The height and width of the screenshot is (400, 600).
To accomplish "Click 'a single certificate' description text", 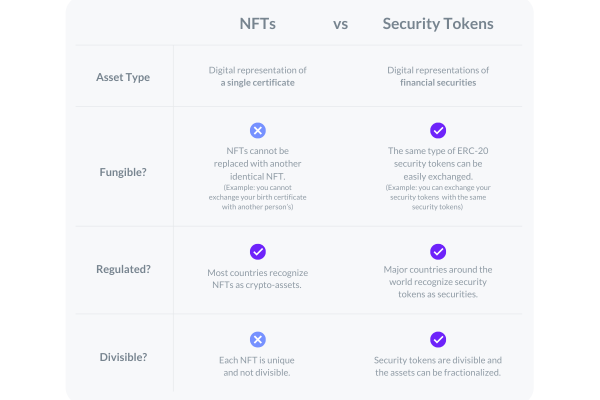I will pos(258,83).
